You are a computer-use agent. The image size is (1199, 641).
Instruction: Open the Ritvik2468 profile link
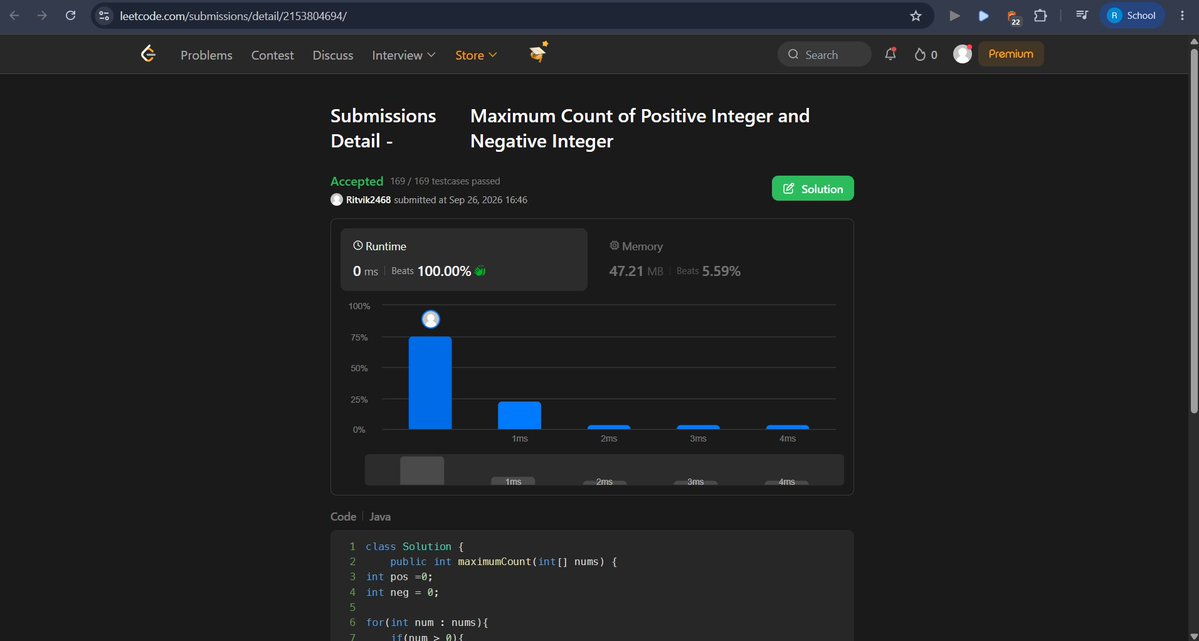pyautogui.click(x=368, y=200)
